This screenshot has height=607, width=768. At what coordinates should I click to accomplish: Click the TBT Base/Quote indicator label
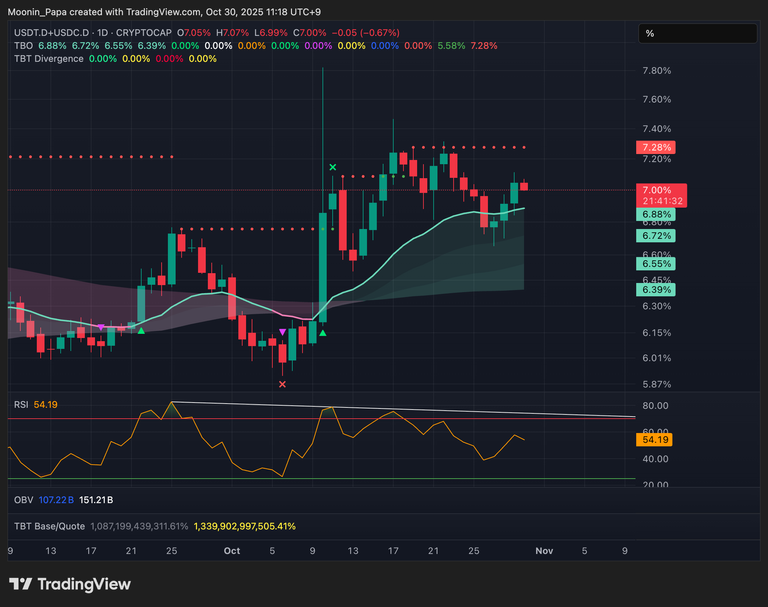coord(49,525)
